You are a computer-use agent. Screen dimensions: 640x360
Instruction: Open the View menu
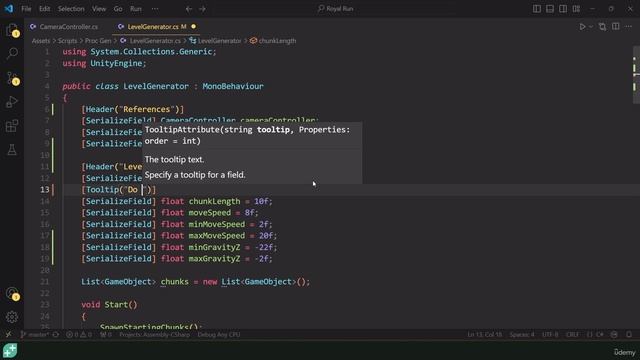(x=99, y=9)
